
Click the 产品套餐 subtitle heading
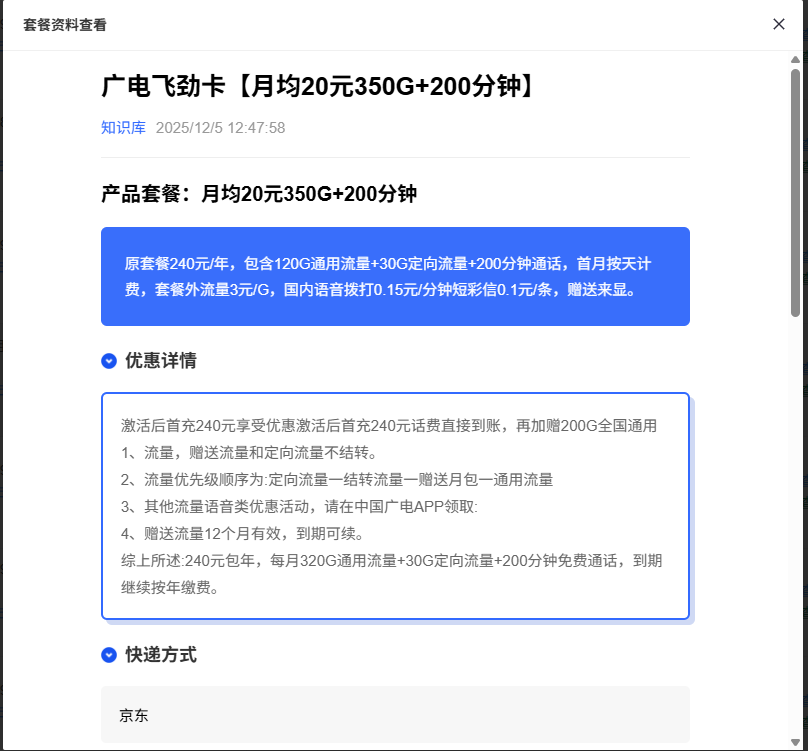point(259,194)
